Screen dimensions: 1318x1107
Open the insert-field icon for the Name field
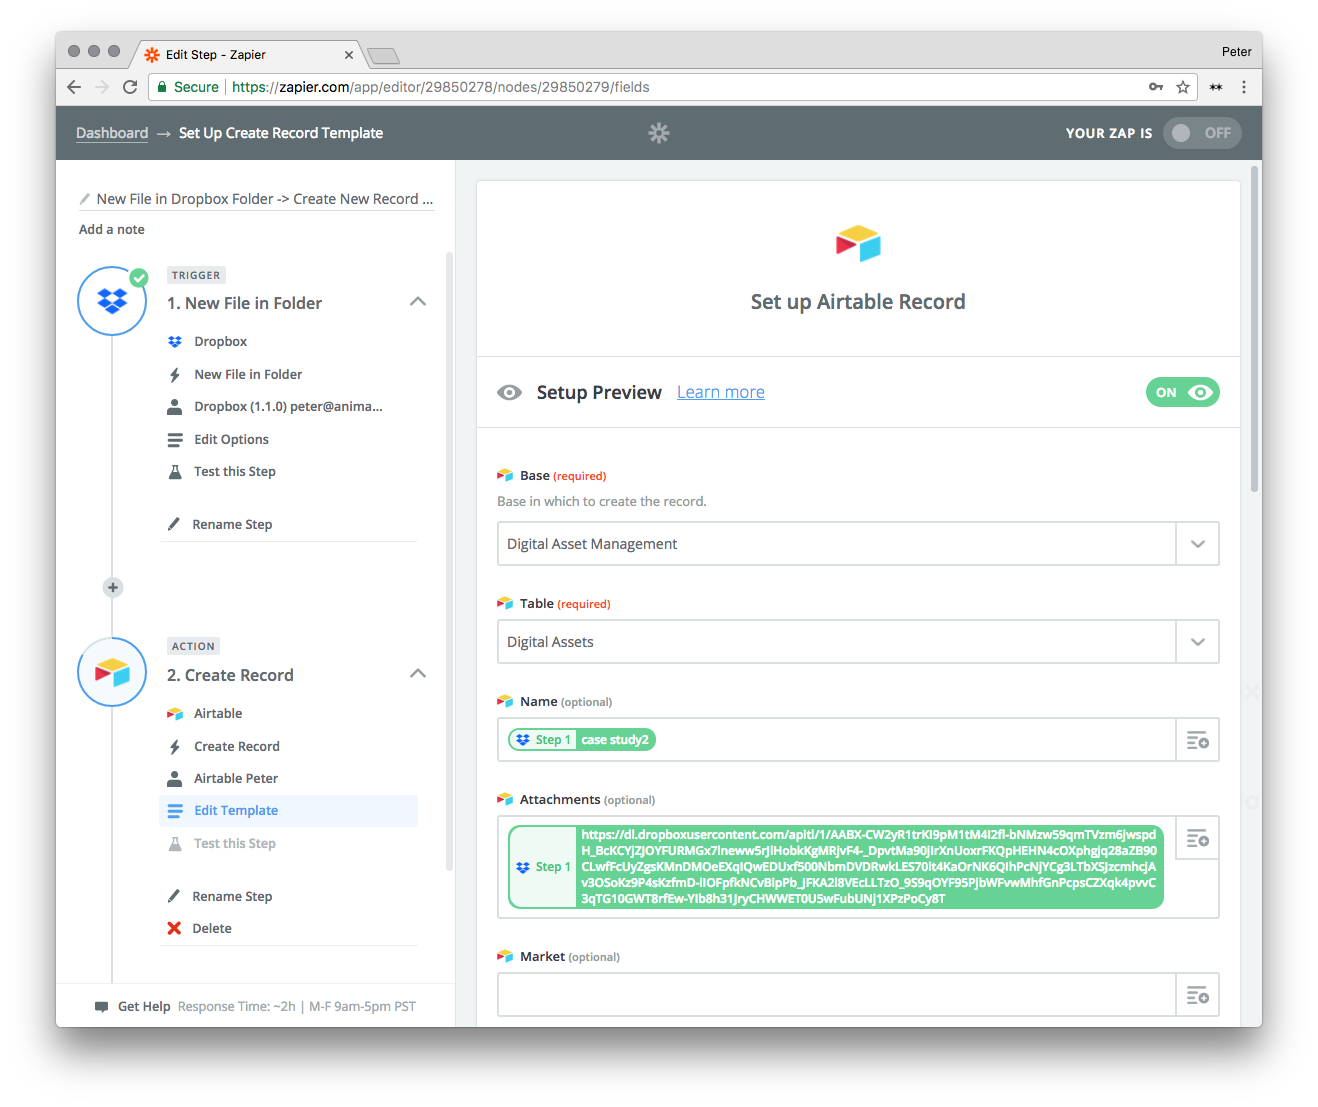1197,740
